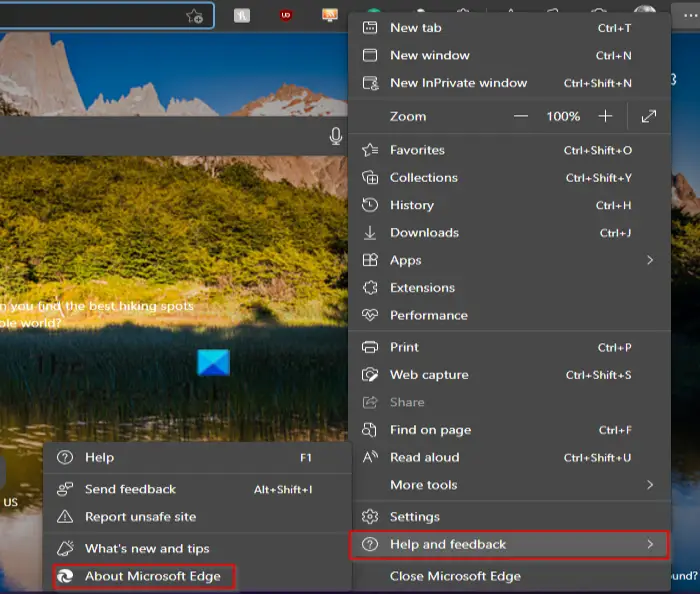Viewport: 700px width, 594px height.
Task: Click the New window icon
Action: (370, 55)
